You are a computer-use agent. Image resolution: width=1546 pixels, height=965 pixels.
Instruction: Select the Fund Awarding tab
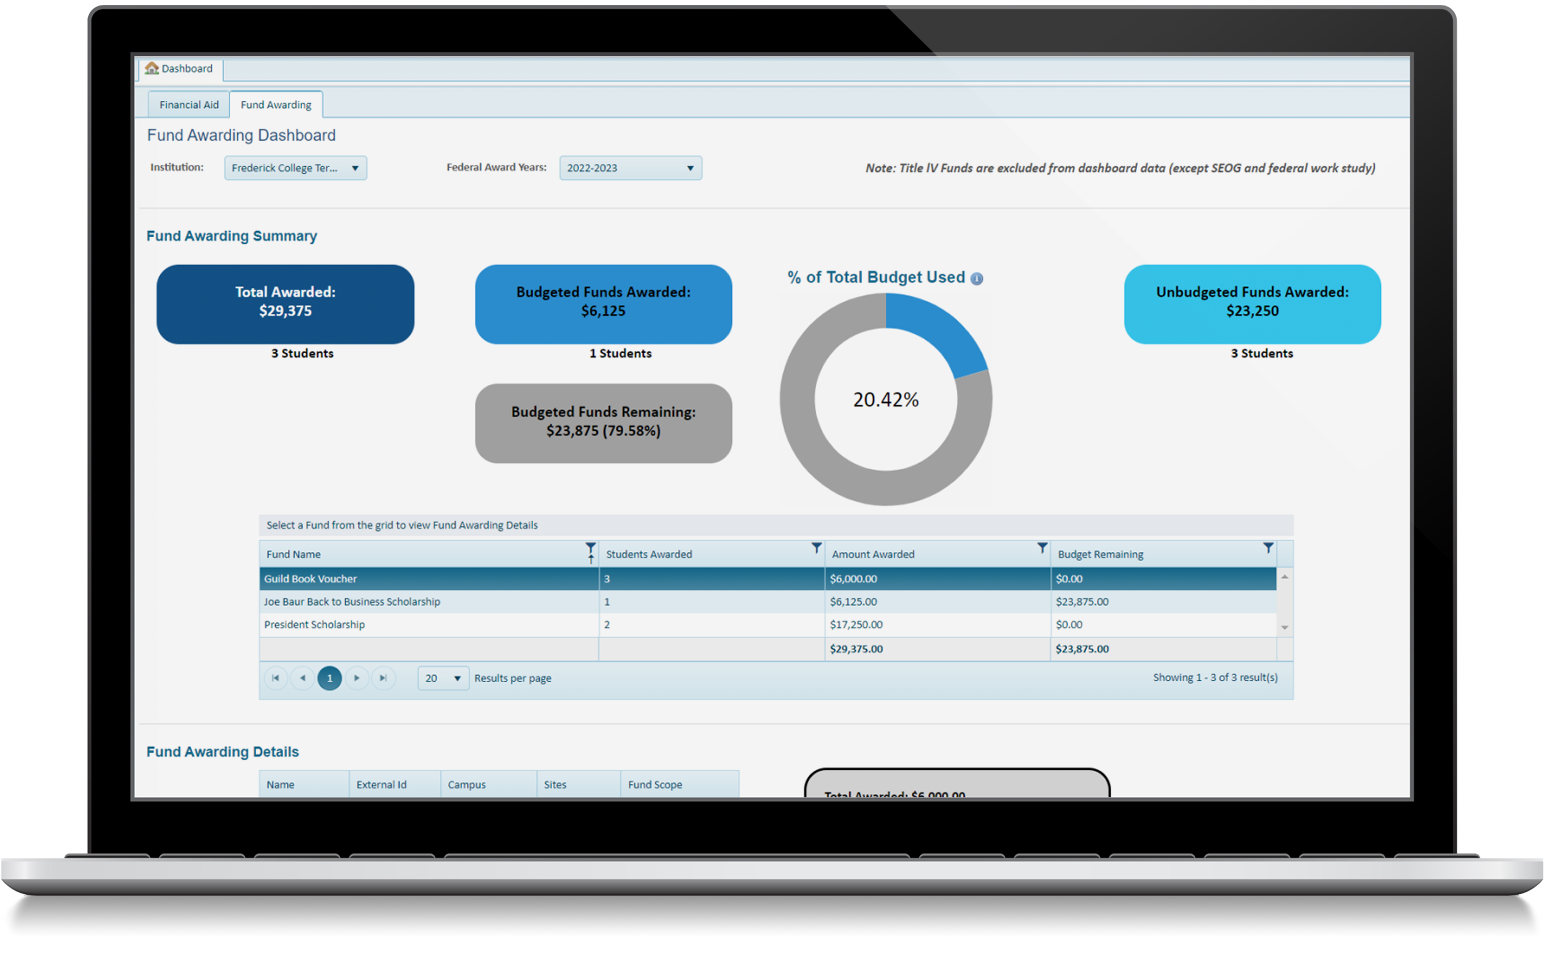click(276, 104)
